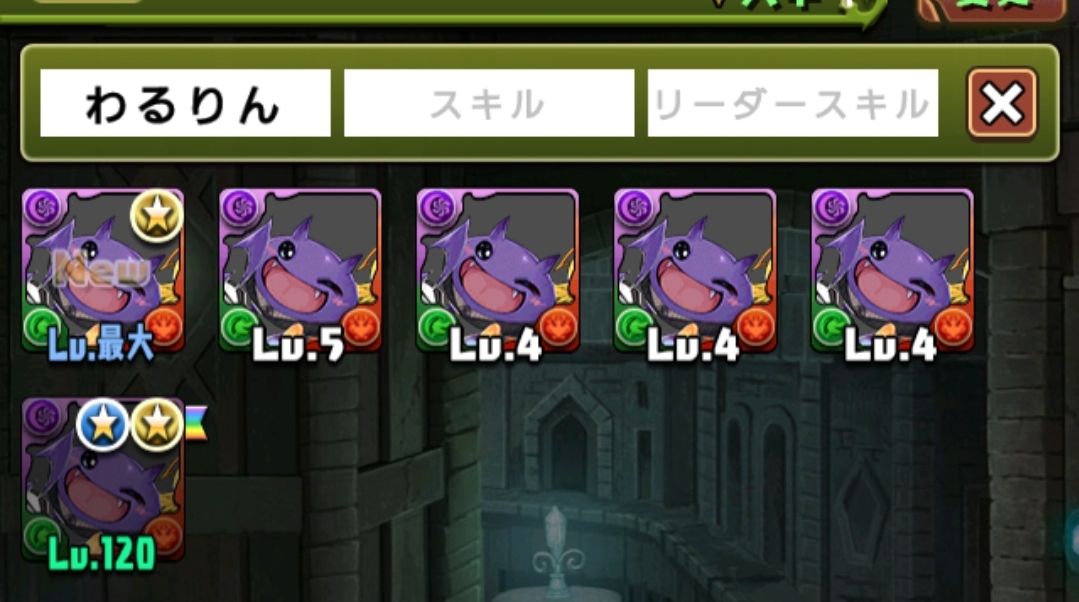This screenshot has height=602, width=1079.
Task: Select the Lv.最大 monster card
Action: coord(103,271)
